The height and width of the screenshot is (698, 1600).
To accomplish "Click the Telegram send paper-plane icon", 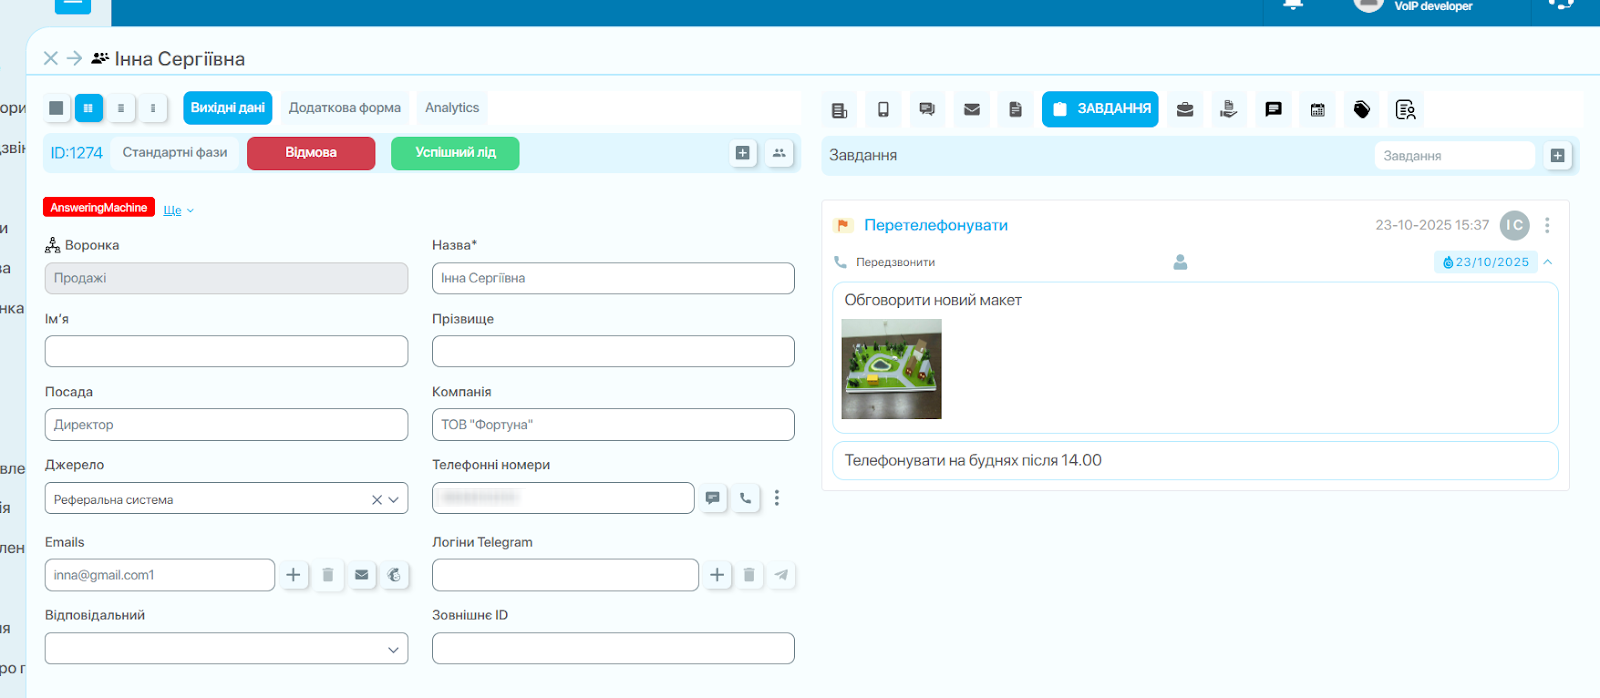I will pyautogui.click(x=781, y=575).
